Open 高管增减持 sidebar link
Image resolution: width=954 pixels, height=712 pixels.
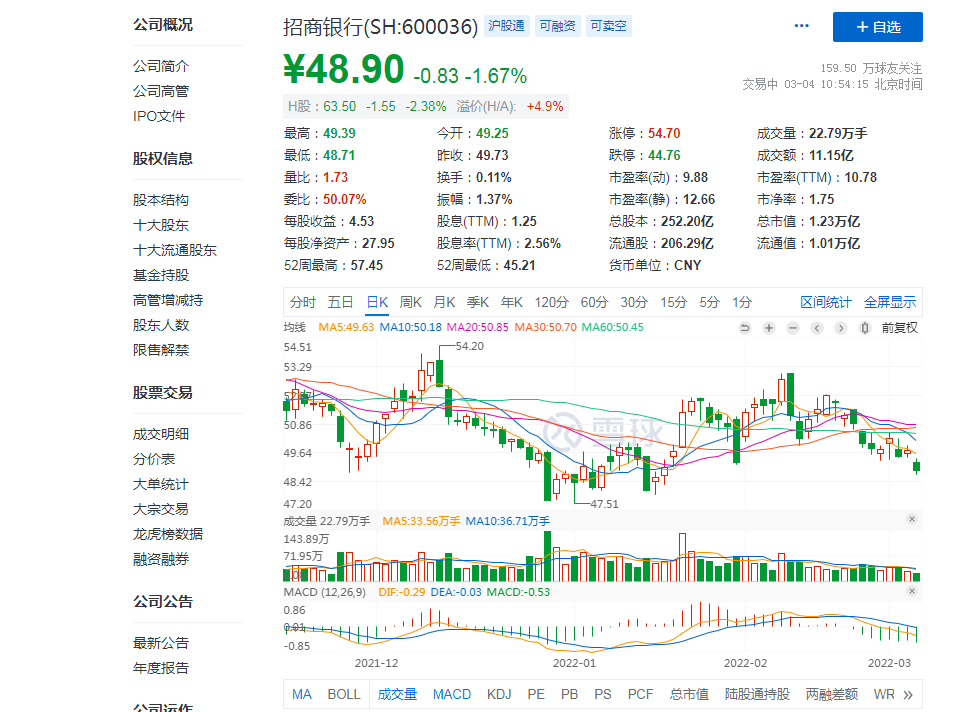pyautogui.click(x=168, y=300)
